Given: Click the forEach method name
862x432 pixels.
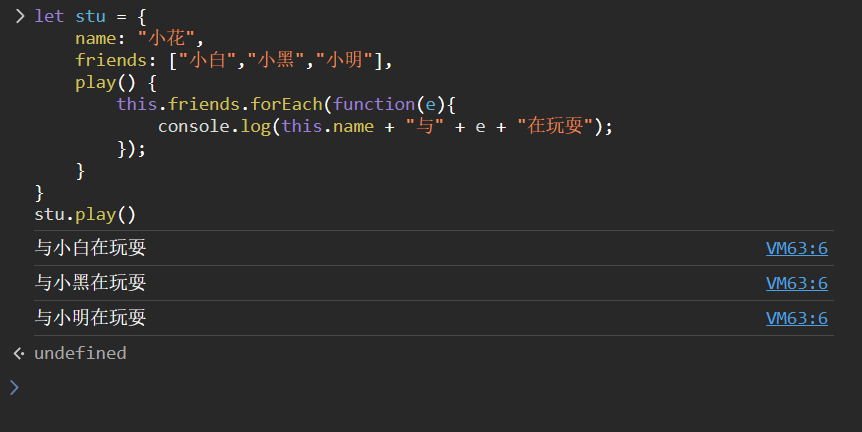Looking at the screenshot, I should click(x=294, y=104).
